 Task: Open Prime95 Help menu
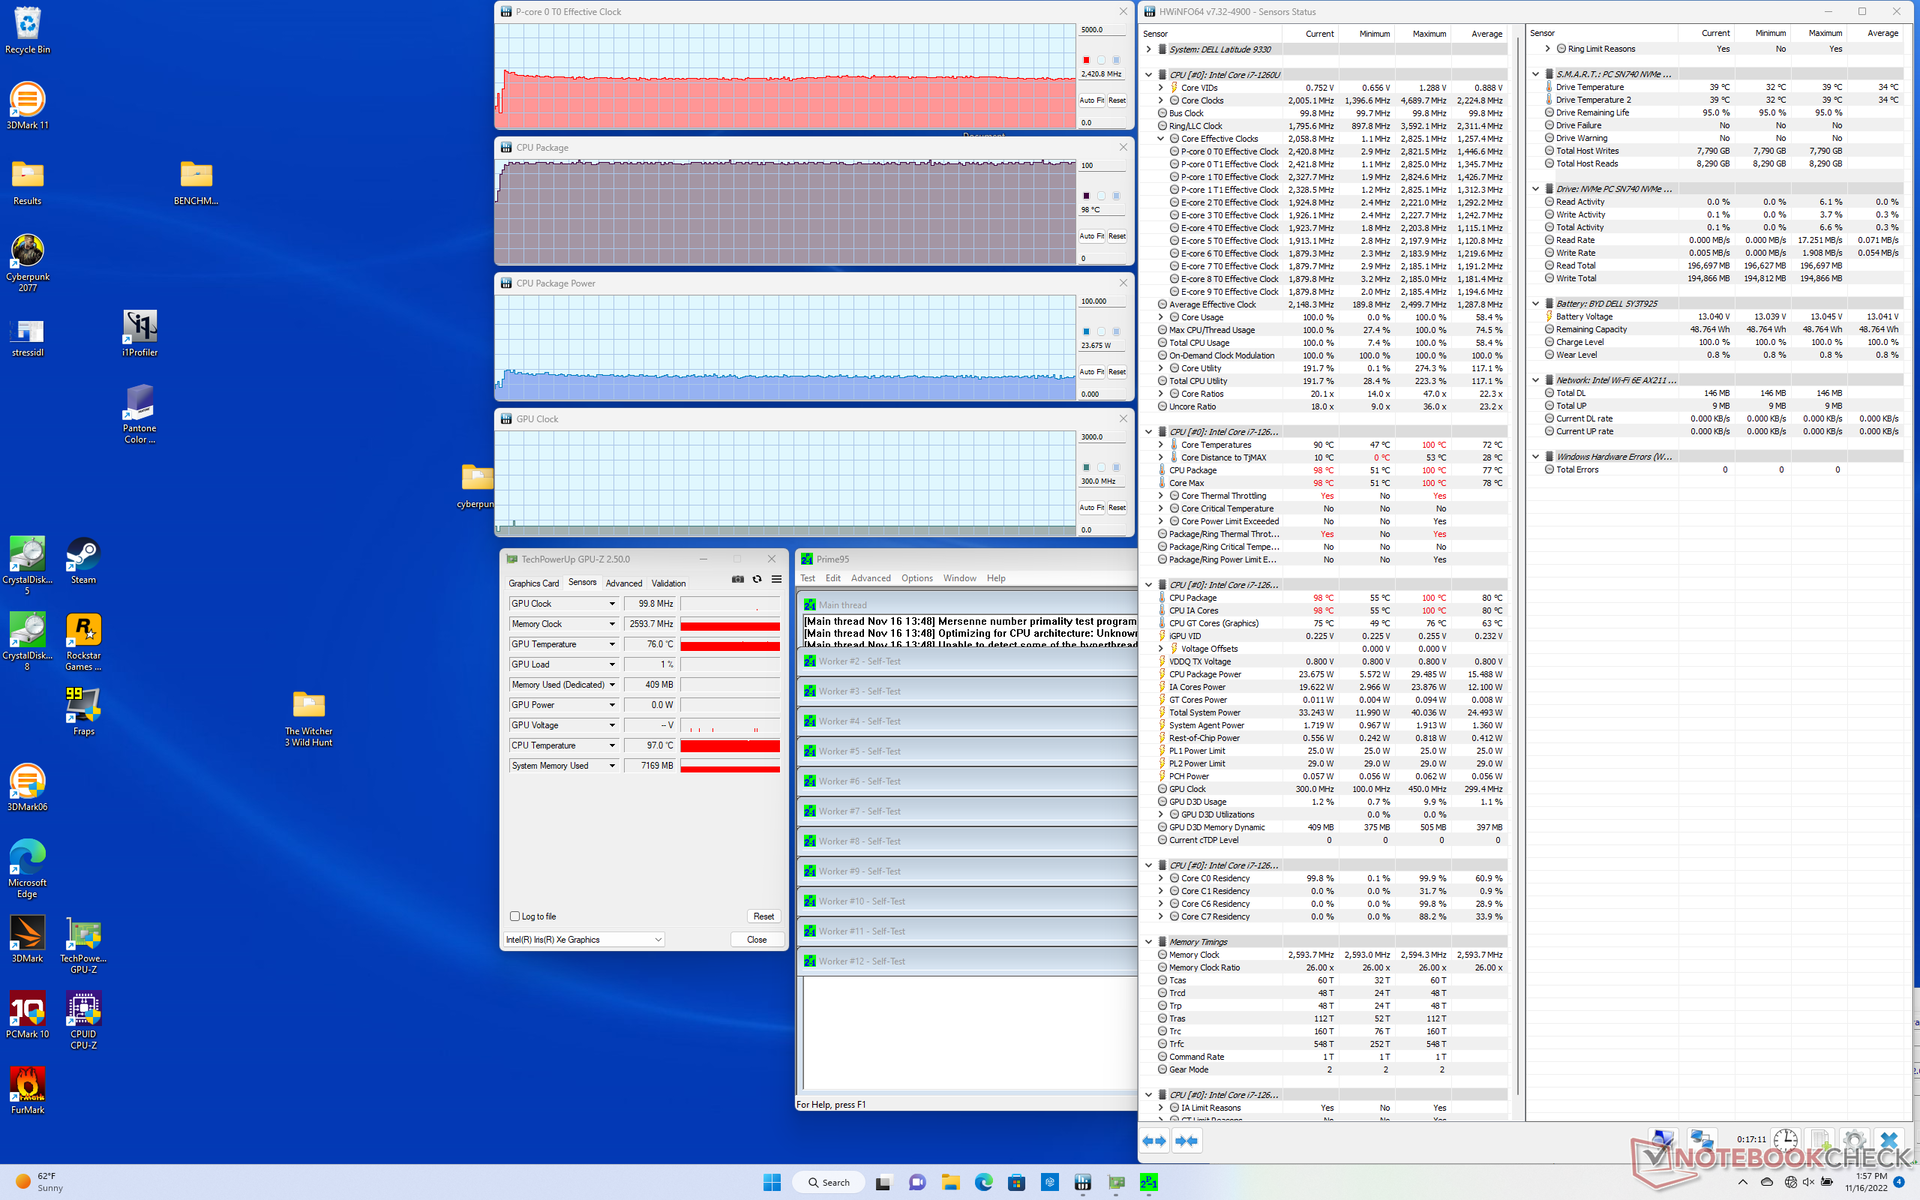996,578
